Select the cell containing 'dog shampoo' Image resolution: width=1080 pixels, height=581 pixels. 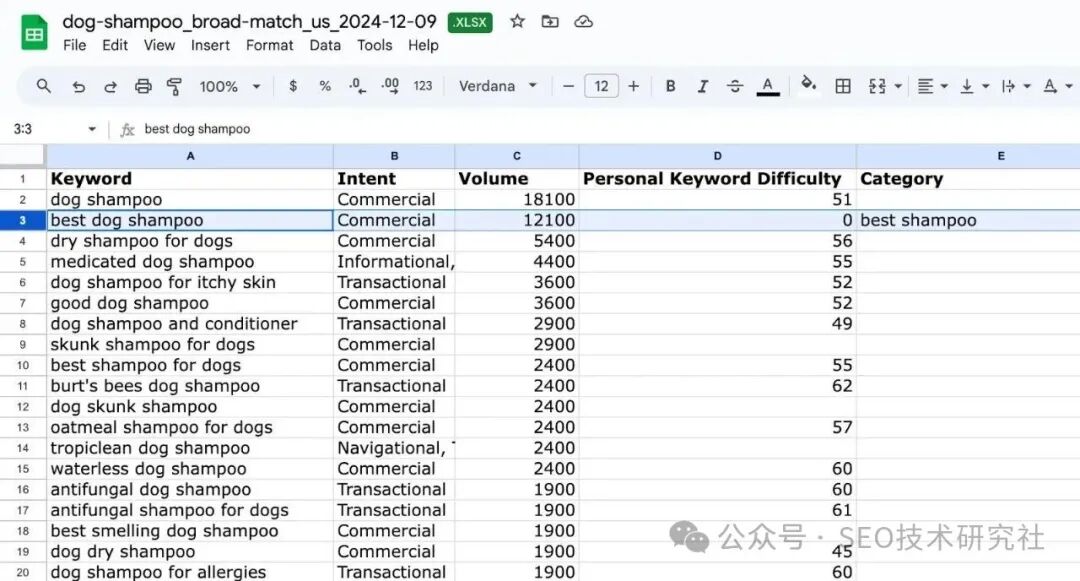(190, 200)
